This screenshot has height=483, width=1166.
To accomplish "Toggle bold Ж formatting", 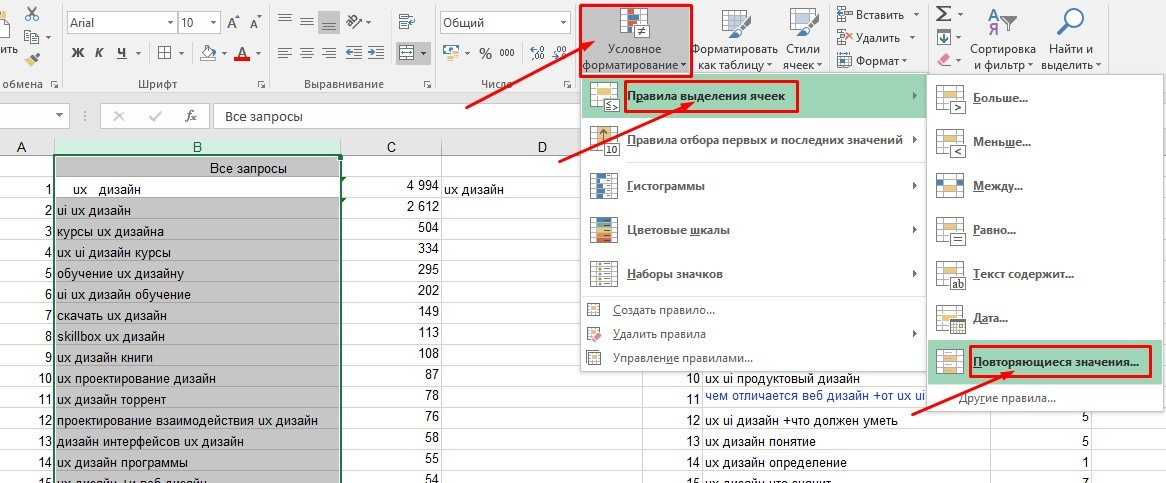I will pyautogui.click(x=77, y=52).
